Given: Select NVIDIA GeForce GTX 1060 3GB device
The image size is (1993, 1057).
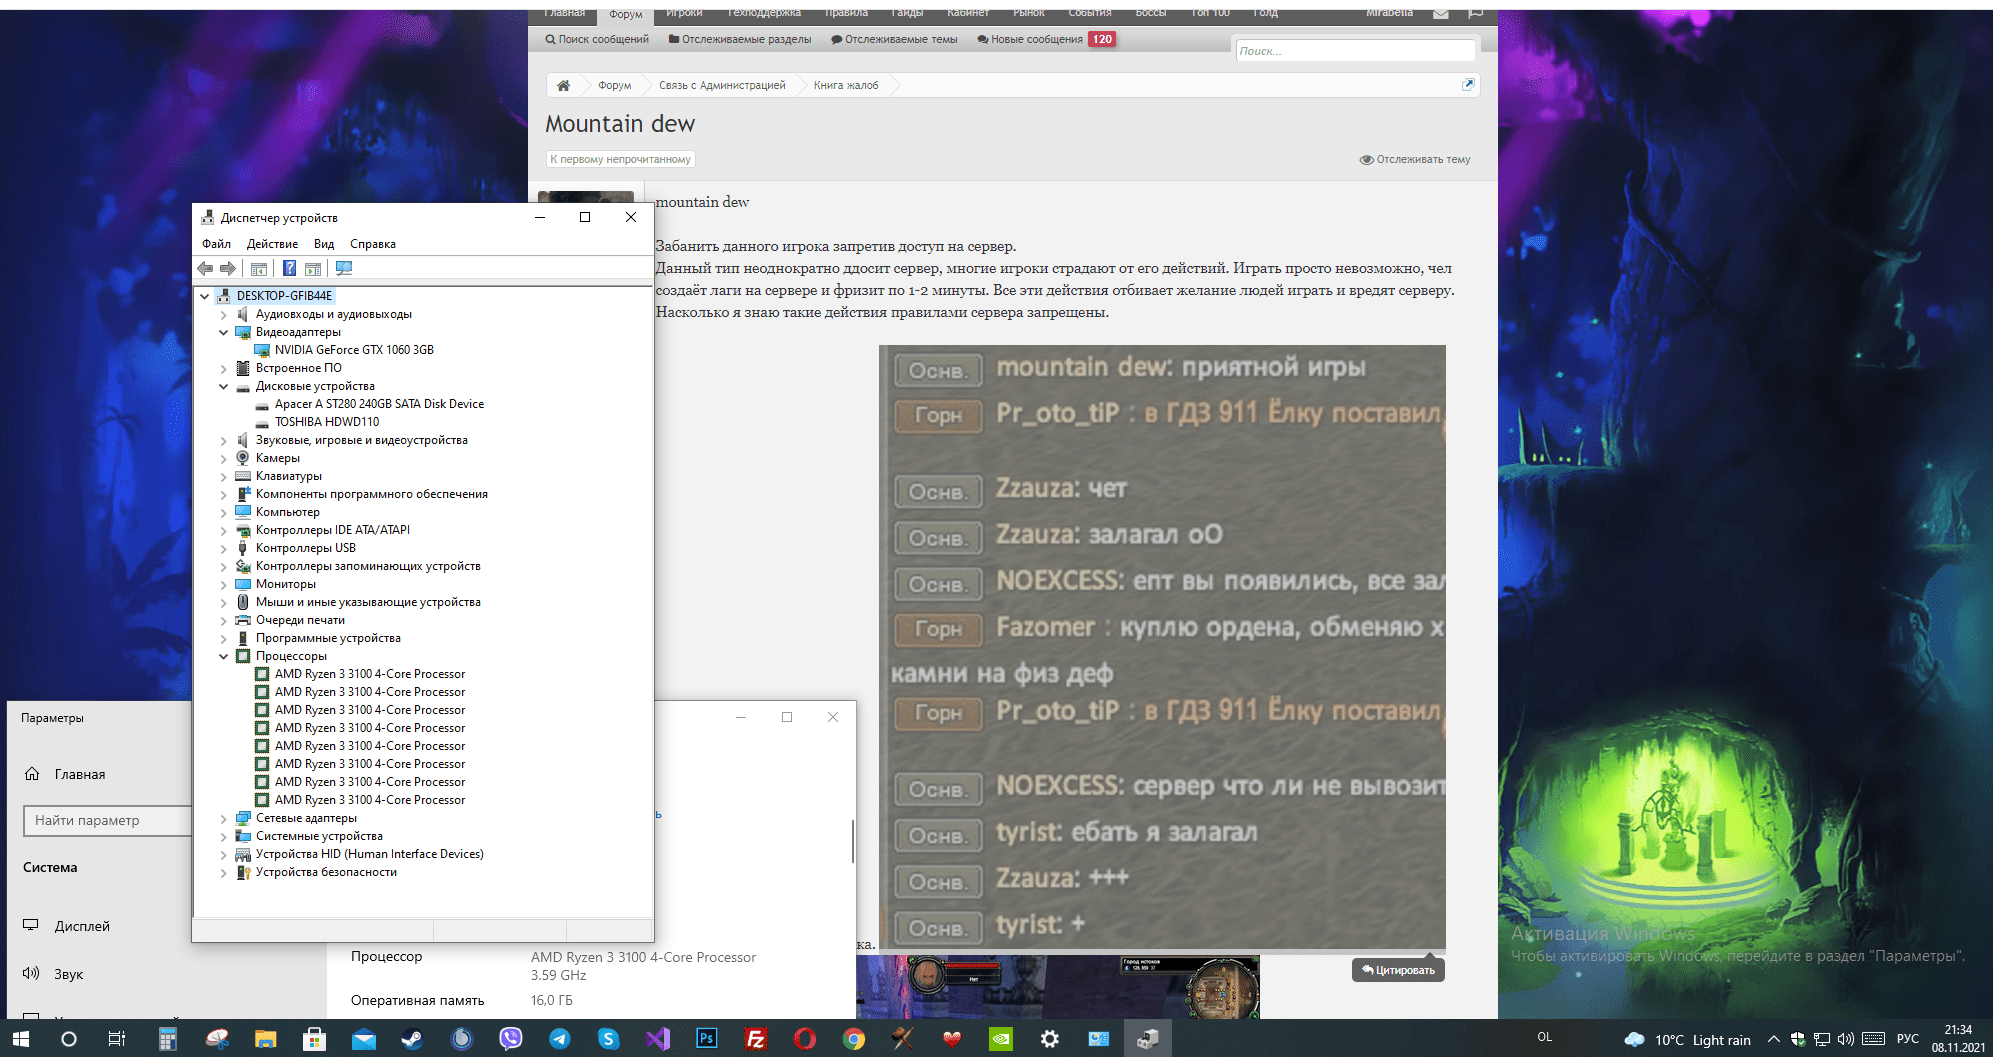Looking at the screenshot, I should pos(354,350).
